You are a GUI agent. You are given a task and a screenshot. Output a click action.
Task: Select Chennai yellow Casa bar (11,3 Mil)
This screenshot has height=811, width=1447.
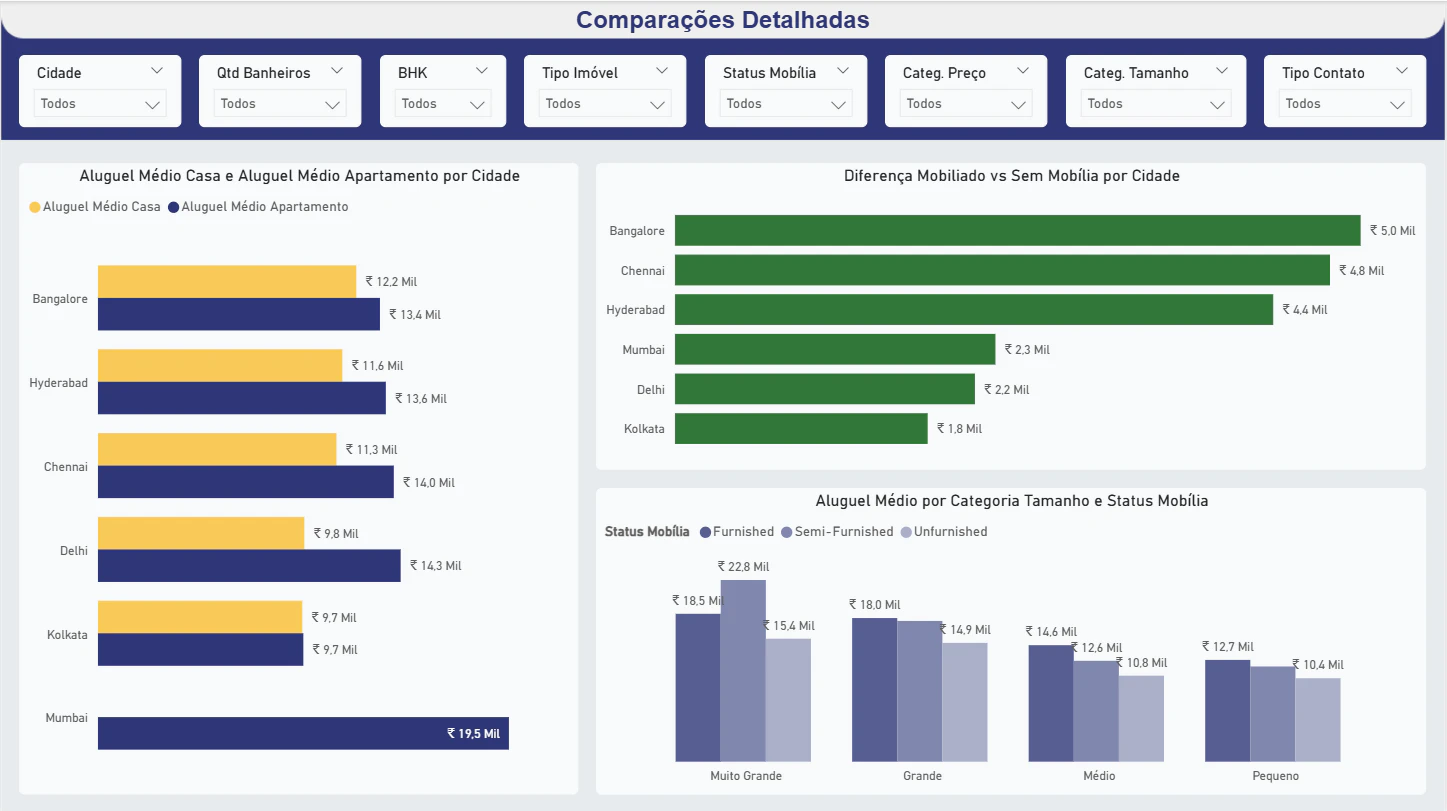(x=217, y=449)
